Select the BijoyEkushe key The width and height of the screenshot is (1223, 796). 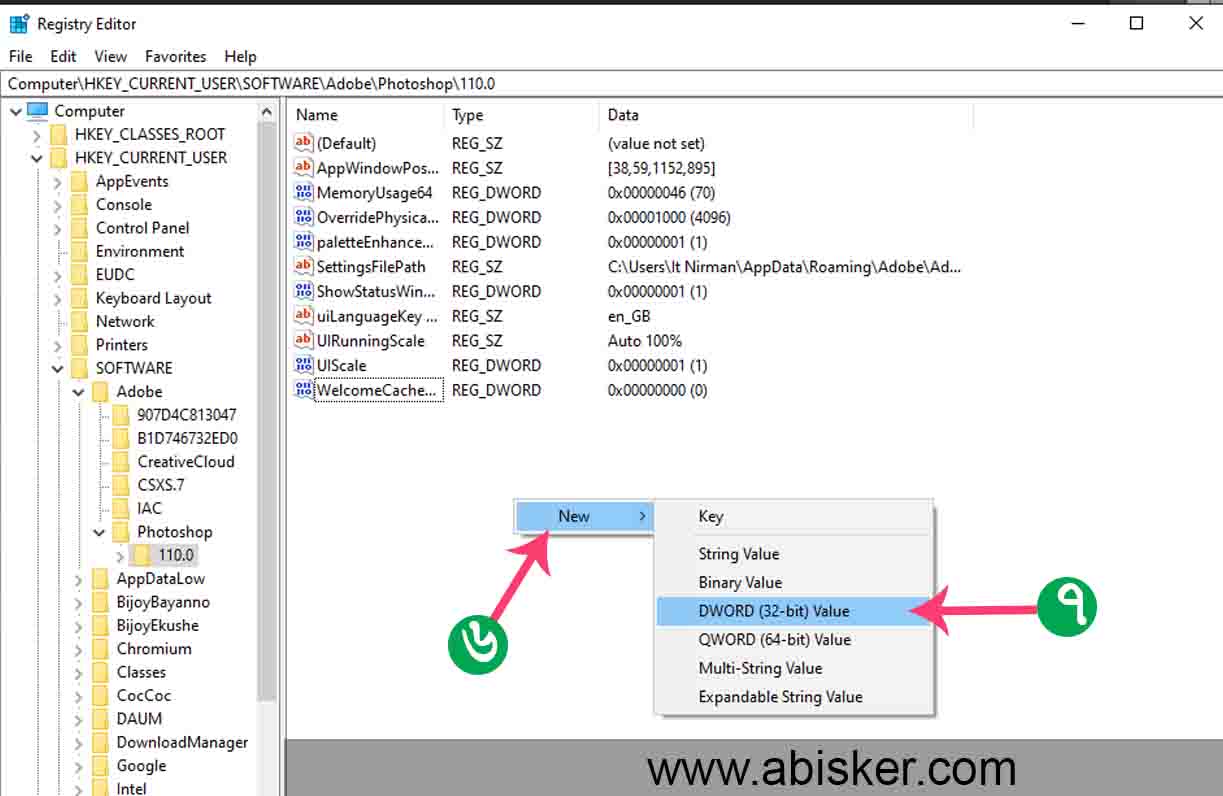click(157, 626)
